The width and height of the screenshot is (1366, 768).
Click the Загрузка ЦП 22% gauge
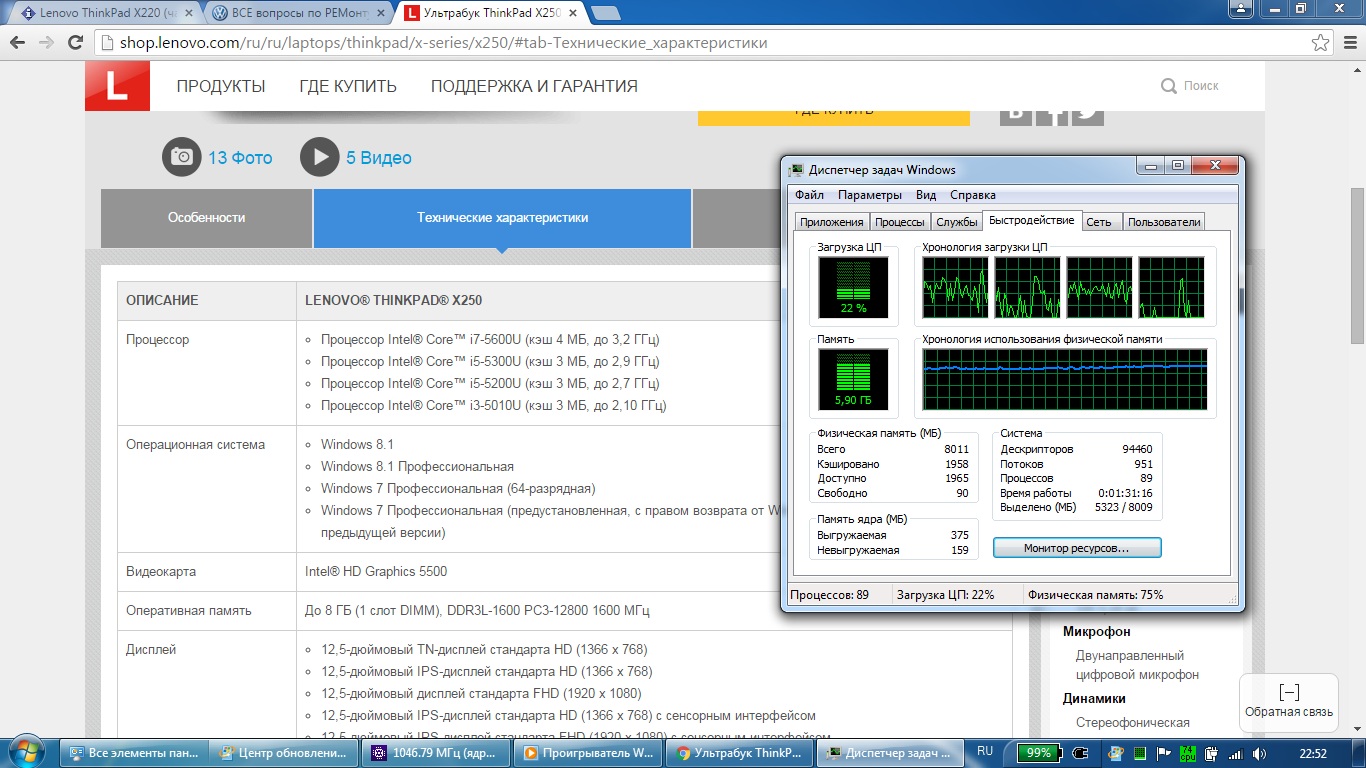853,287
